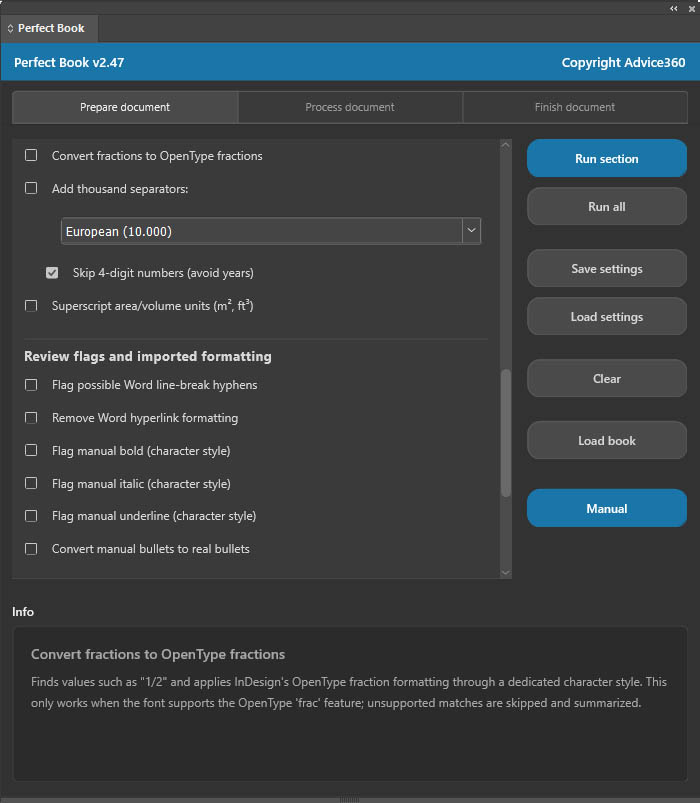Switch to the Finish document tab
Screen dimensions: 700x803
click(575, 107)
